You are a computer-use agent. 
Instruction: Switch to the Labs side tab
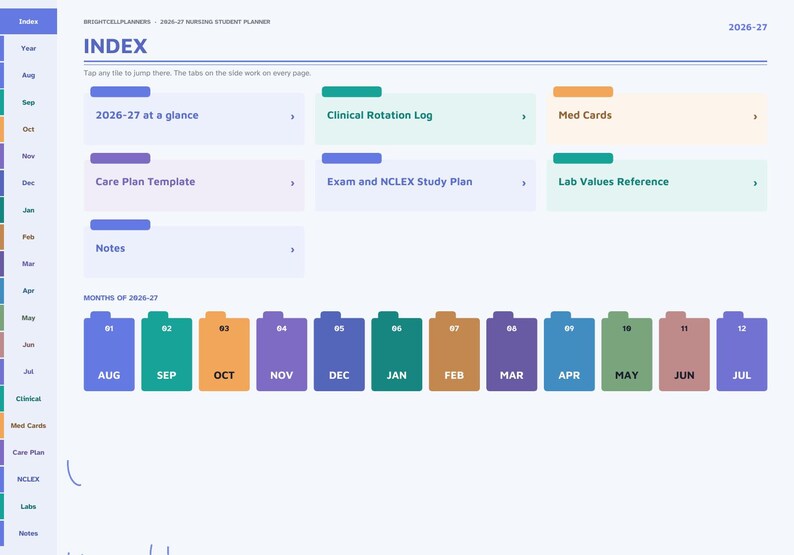point(28,506)
